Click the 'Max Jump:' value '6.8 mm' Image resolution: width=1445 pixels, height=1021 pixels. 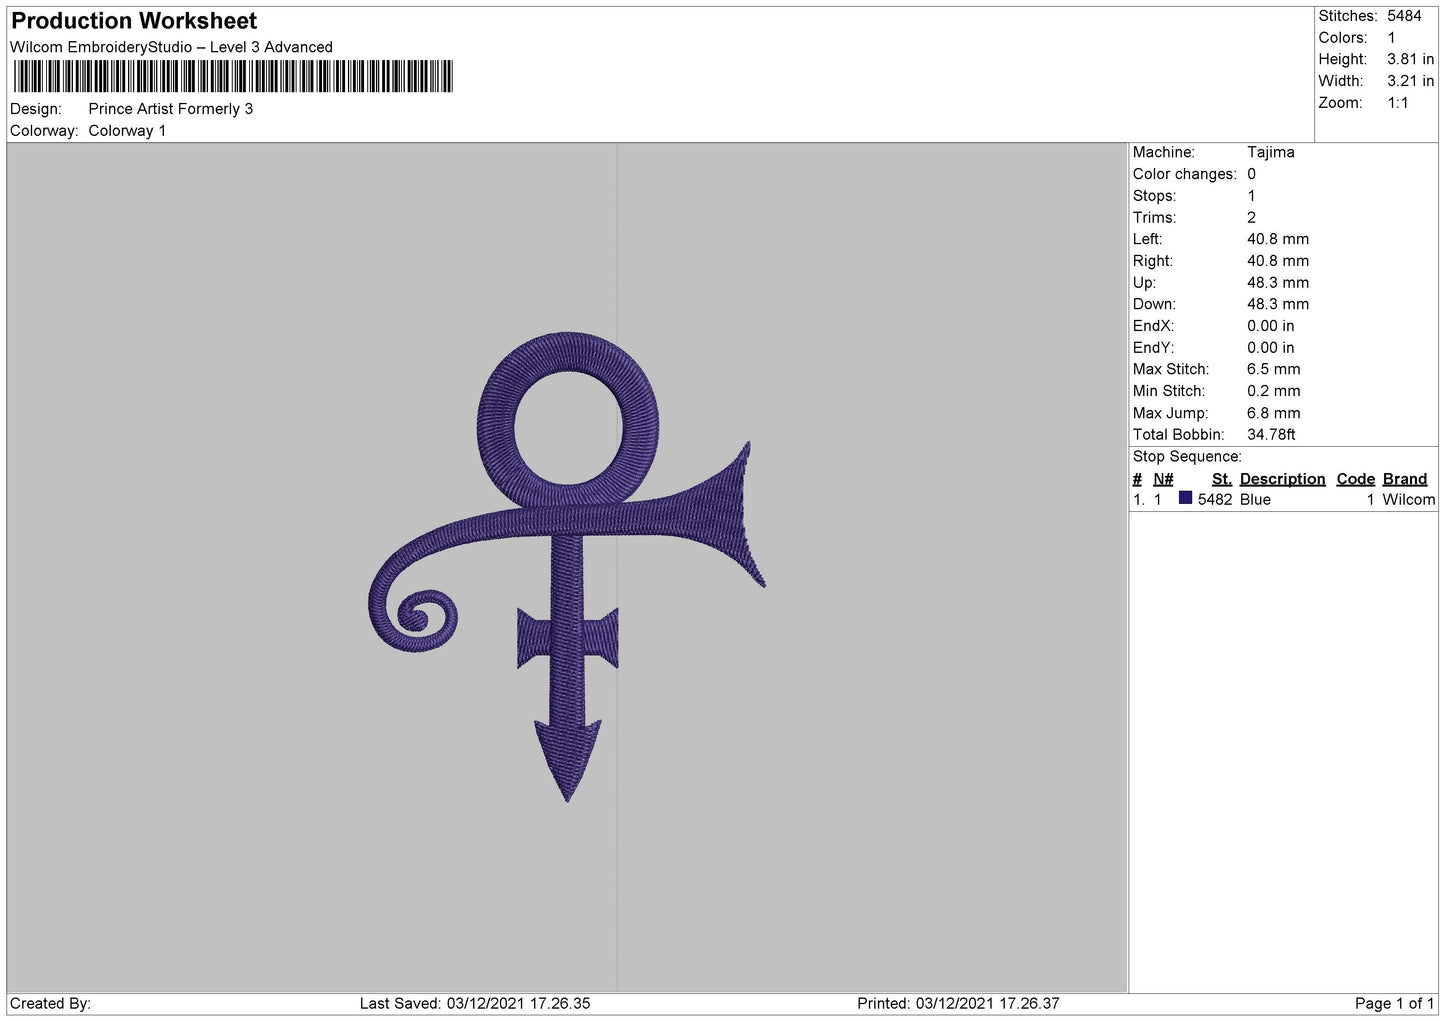1273,413
